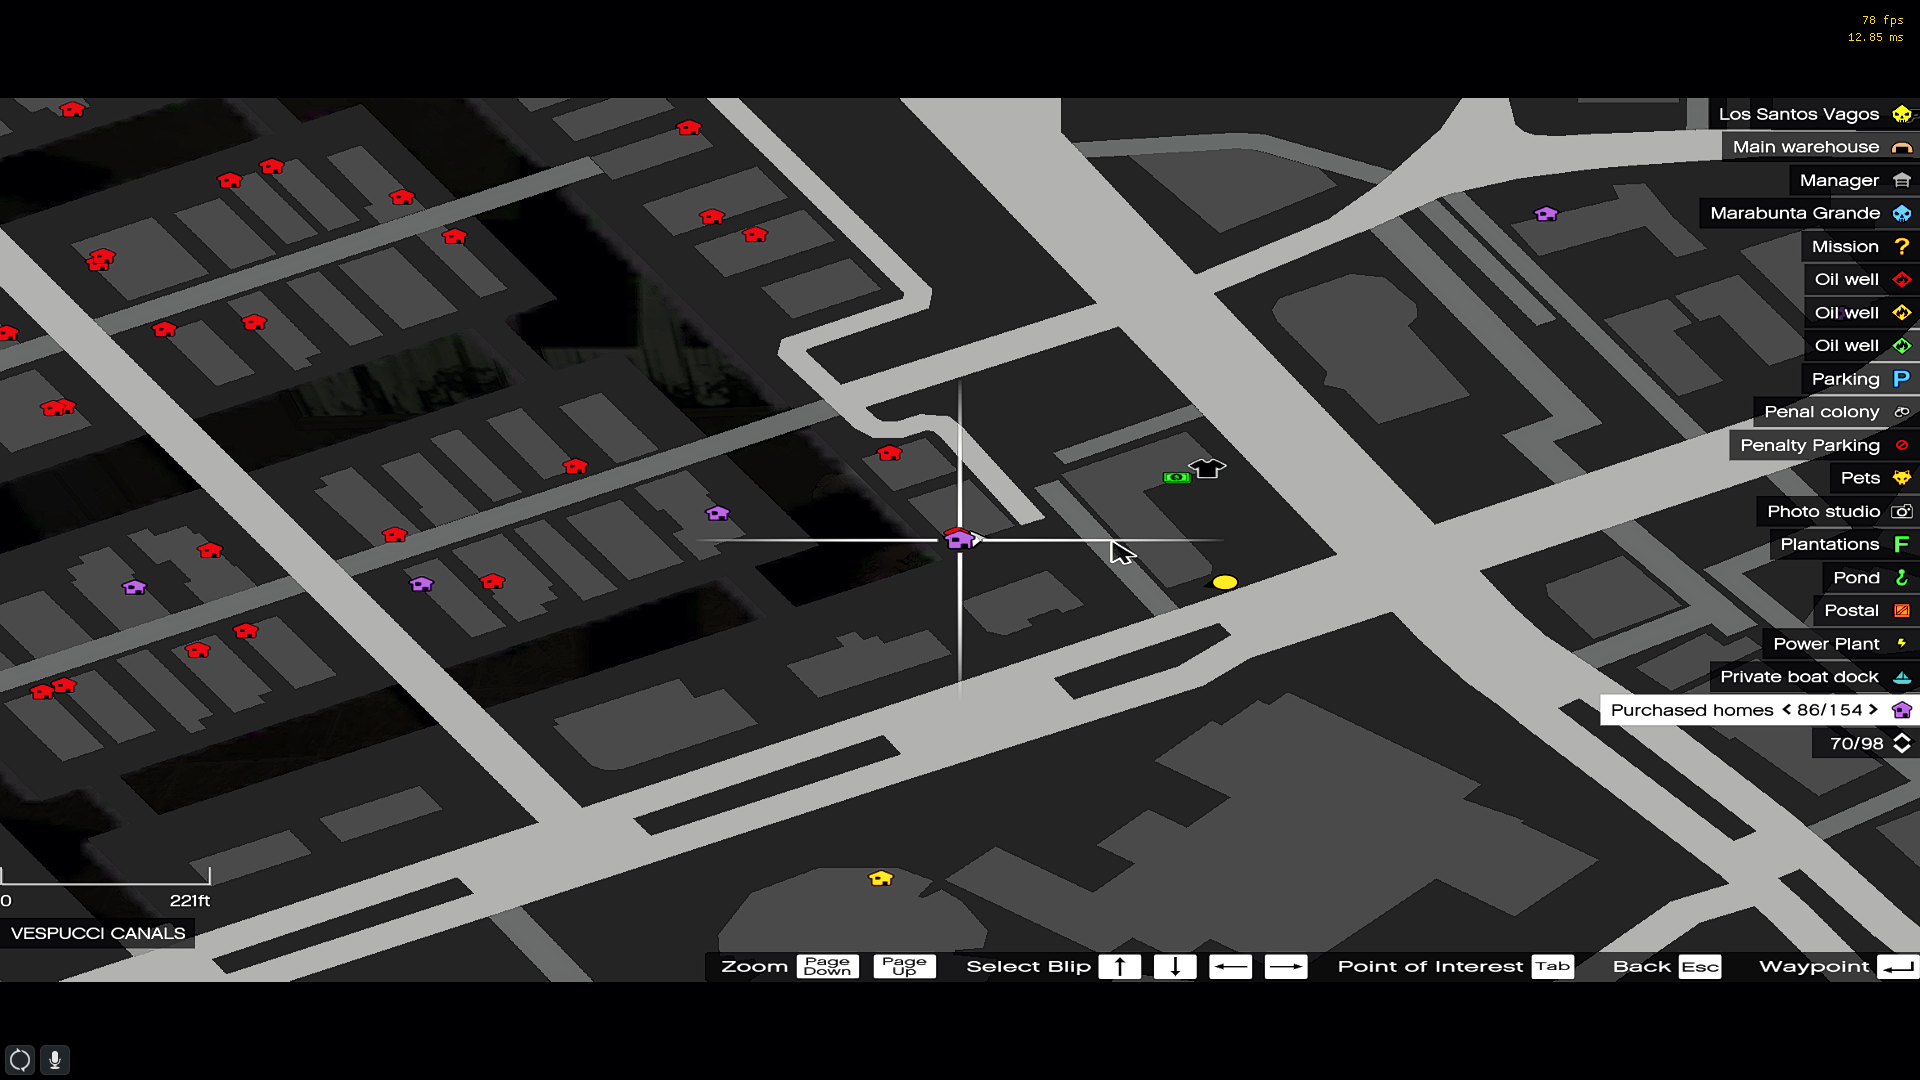The image size is (1920, 1080).
Task: Select the Manager legend entry
Action: click(1854, 180)
